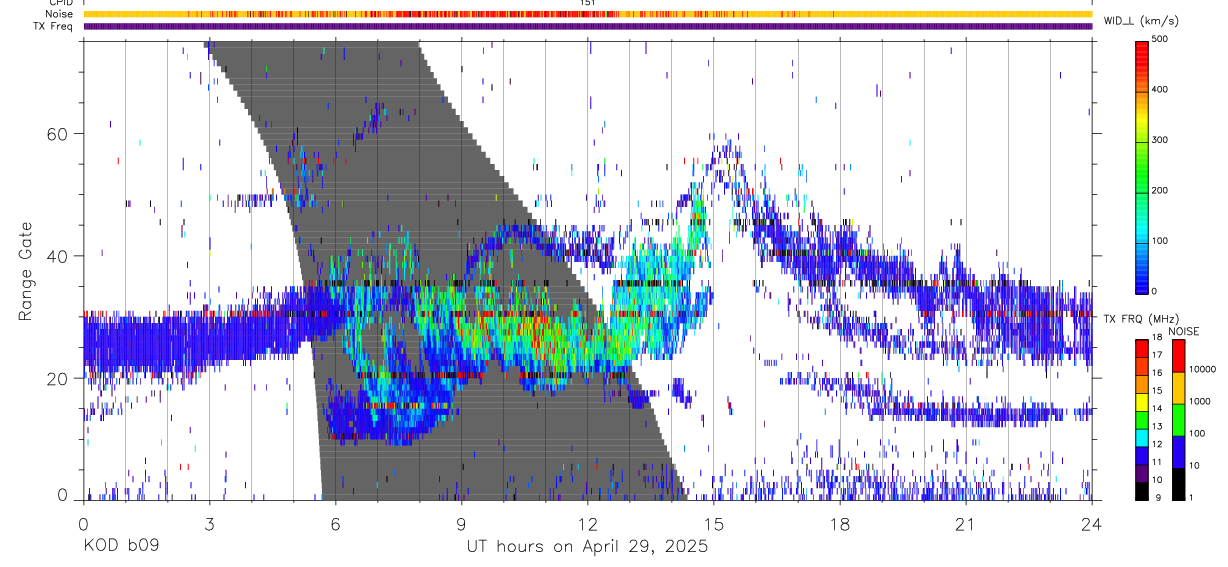The width and height of the screenshot is (1228, 567).
Task: Click the 12 tick on UT hours axis
Action: [x=588, y=523]
